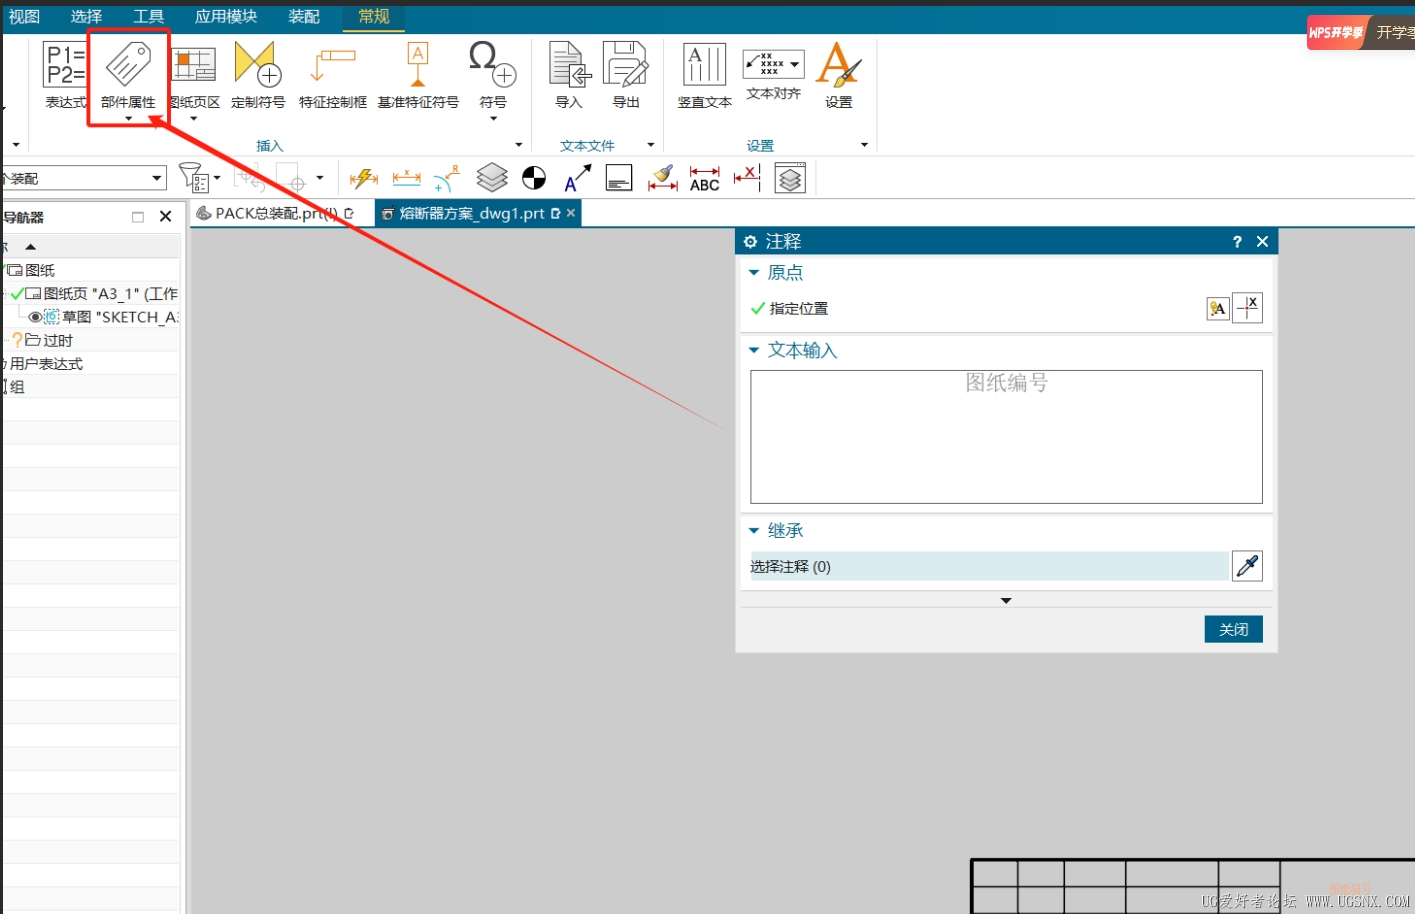Click the specify position crosshair icon
The width and height of the screenshot is (1415, 914).
1247,308
